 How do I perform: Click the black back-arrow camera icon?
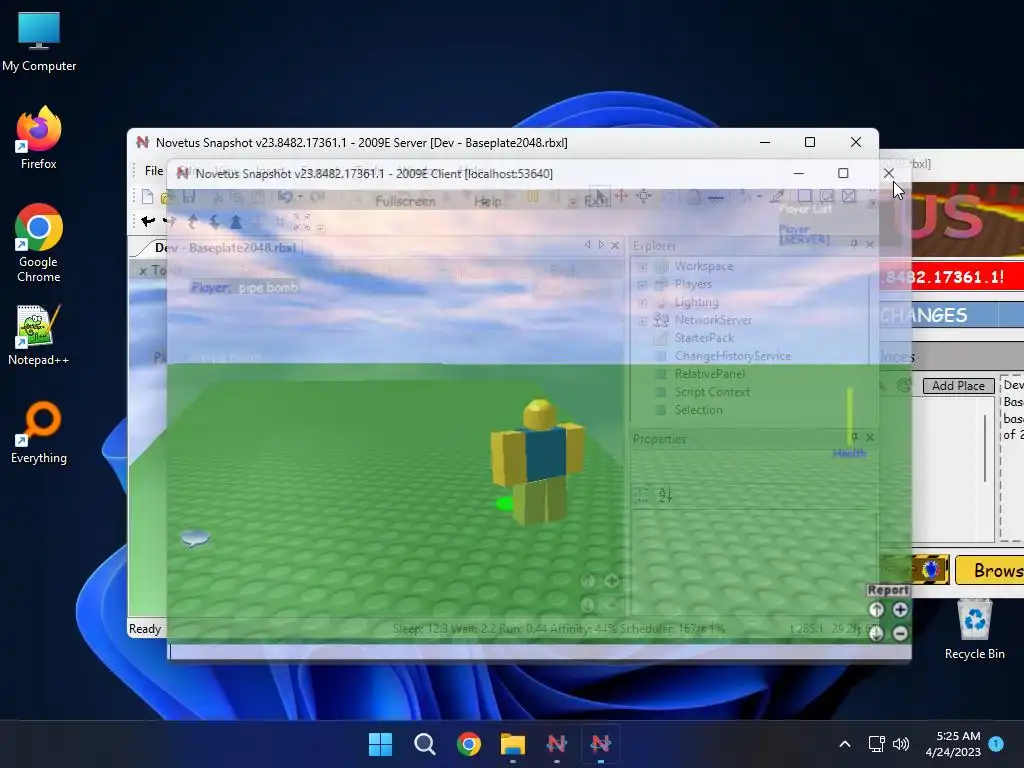point(148,221)
